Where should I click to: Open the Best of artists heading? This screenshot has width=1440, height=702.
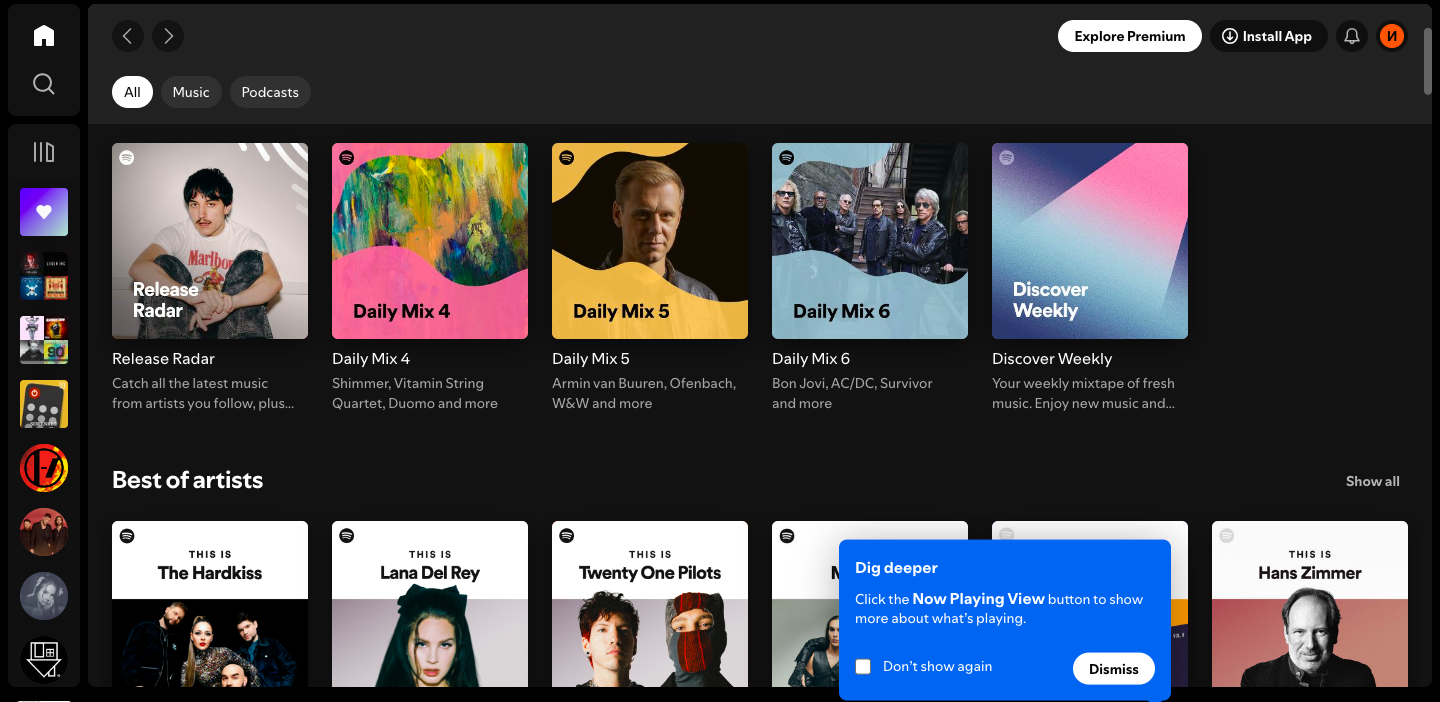(188, 480)
